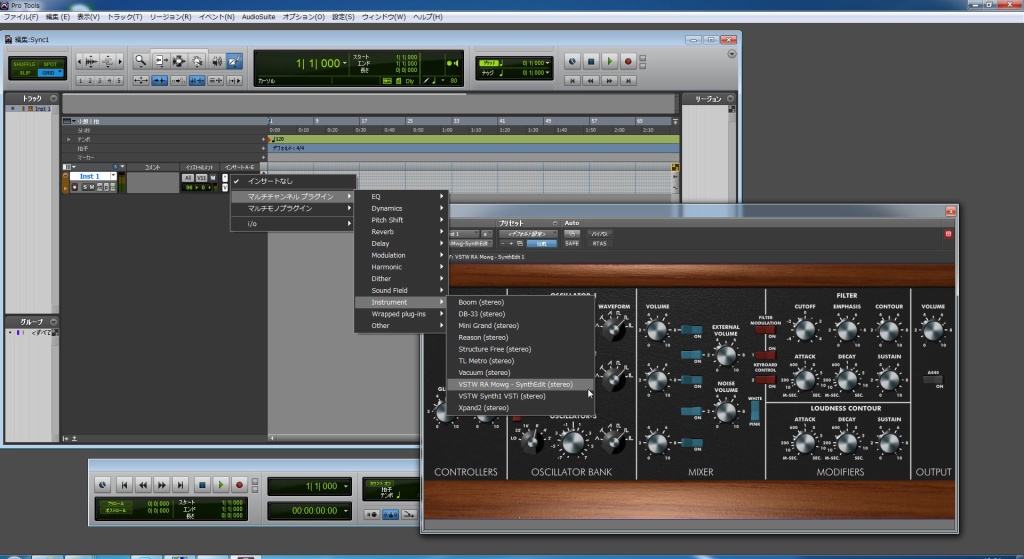Toggle A440 output switch
Screen dimensions: 1024x559
click(933, 379)
